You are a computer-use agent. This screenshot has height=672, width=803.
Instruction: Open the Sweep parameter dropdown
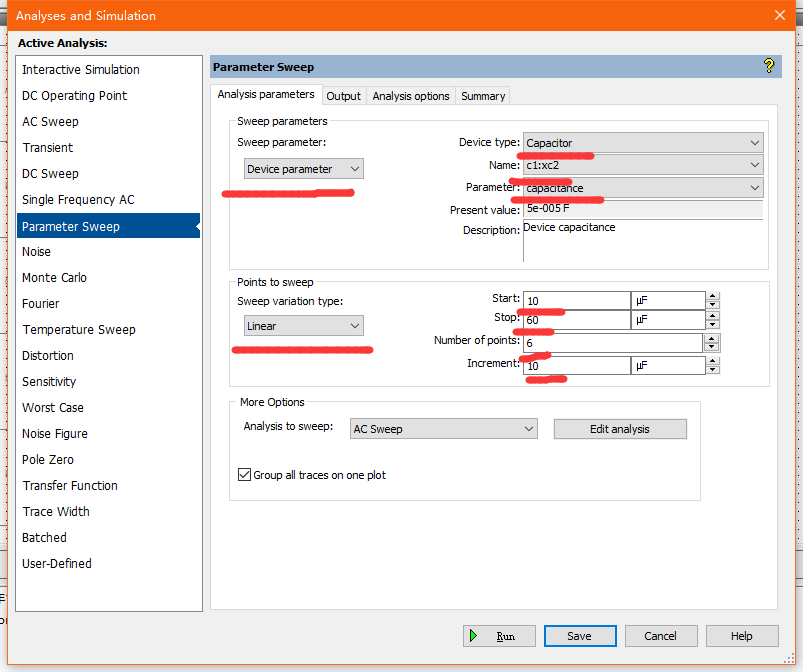pos(304,169)
